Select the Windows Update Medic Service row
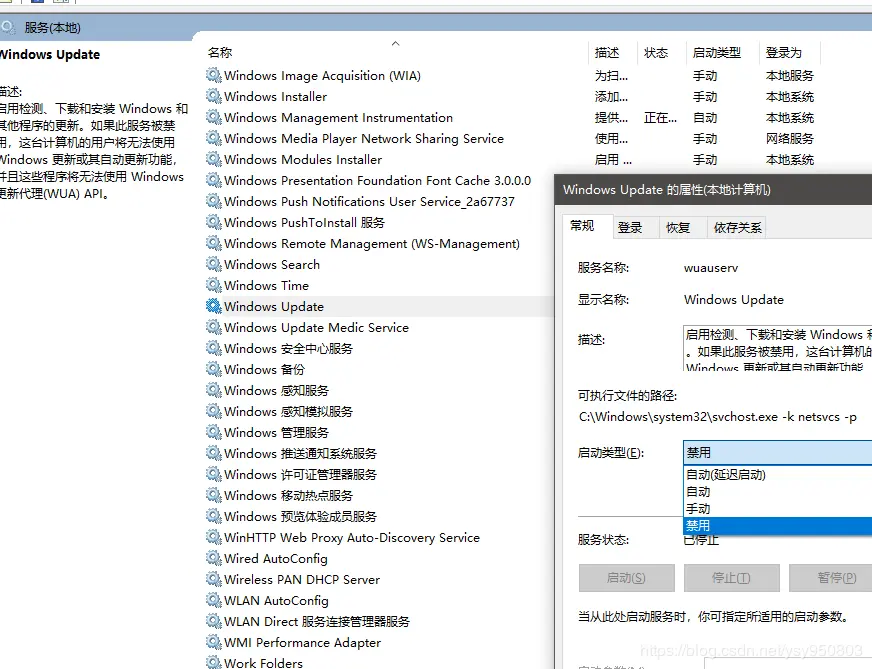This screenshot has height=669, width=872. (x=379, y=327)
